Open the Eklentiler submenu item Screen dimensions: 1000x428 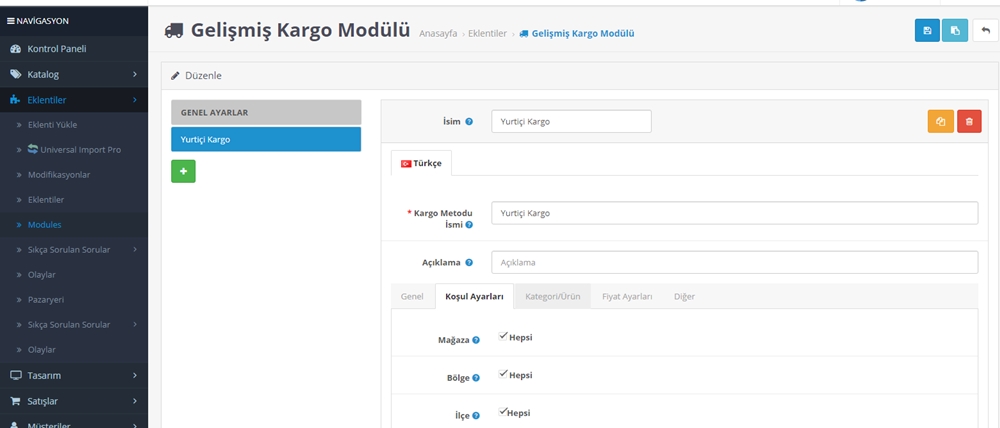[x=45, y=200]
